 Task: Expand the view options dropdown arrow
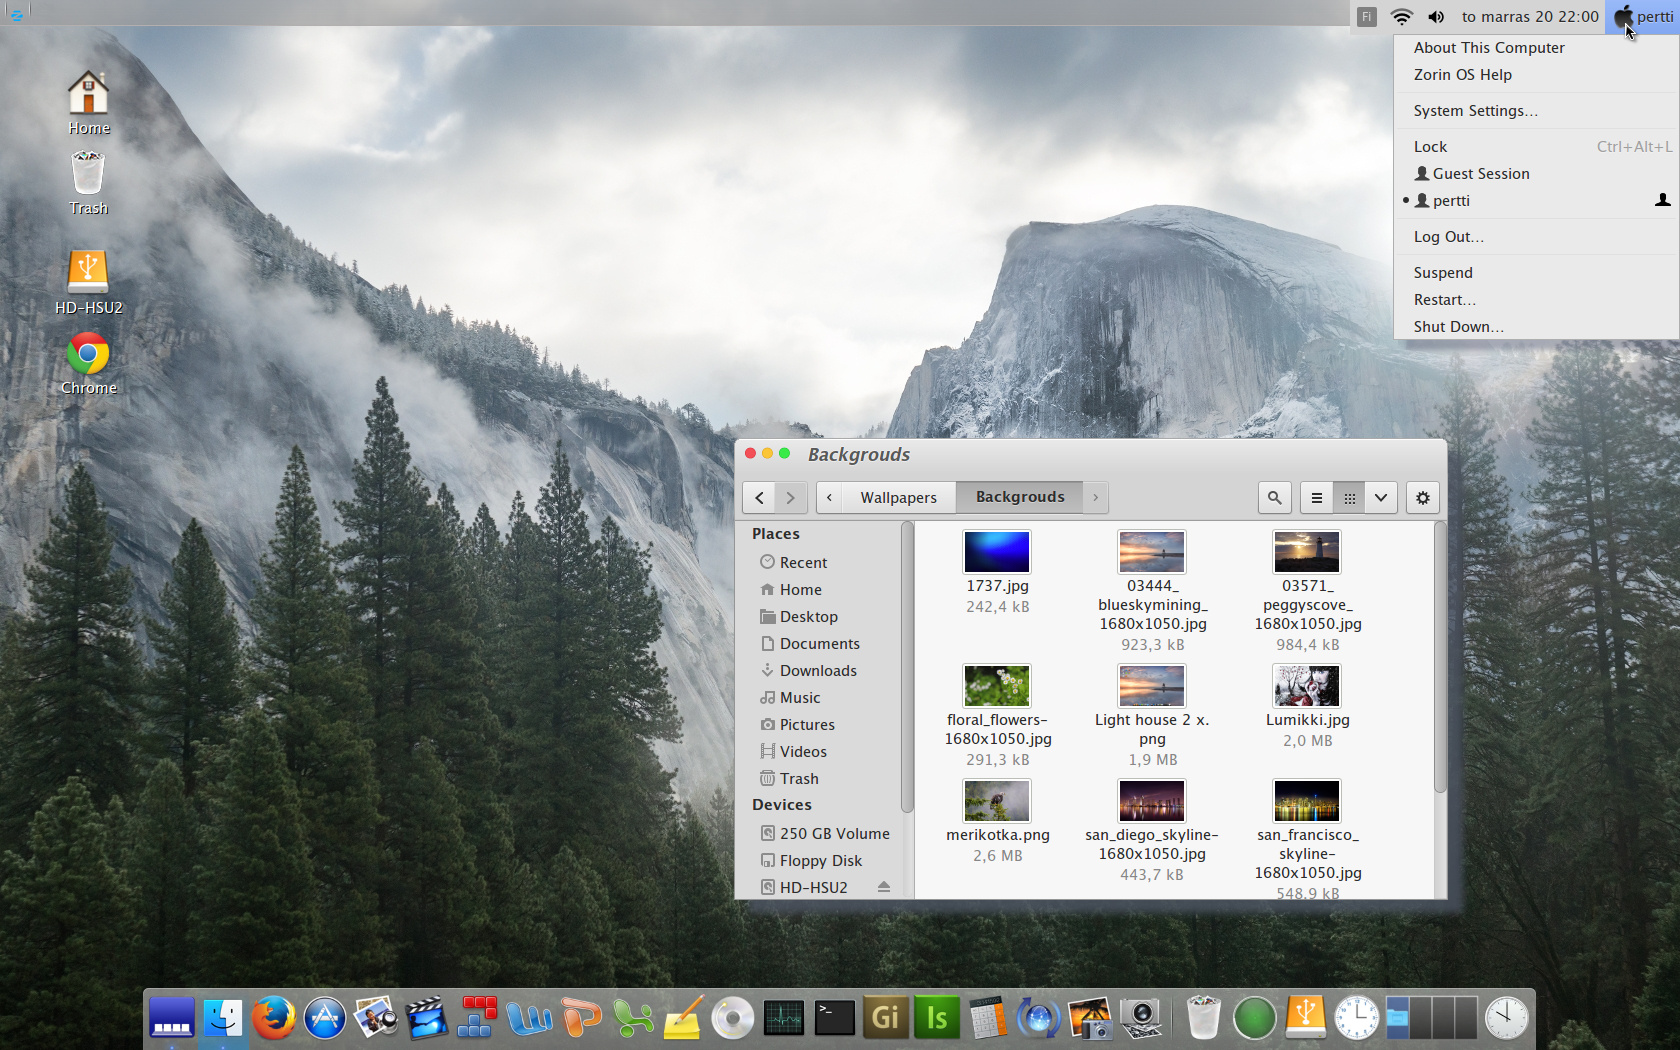tap(1381, 498)
